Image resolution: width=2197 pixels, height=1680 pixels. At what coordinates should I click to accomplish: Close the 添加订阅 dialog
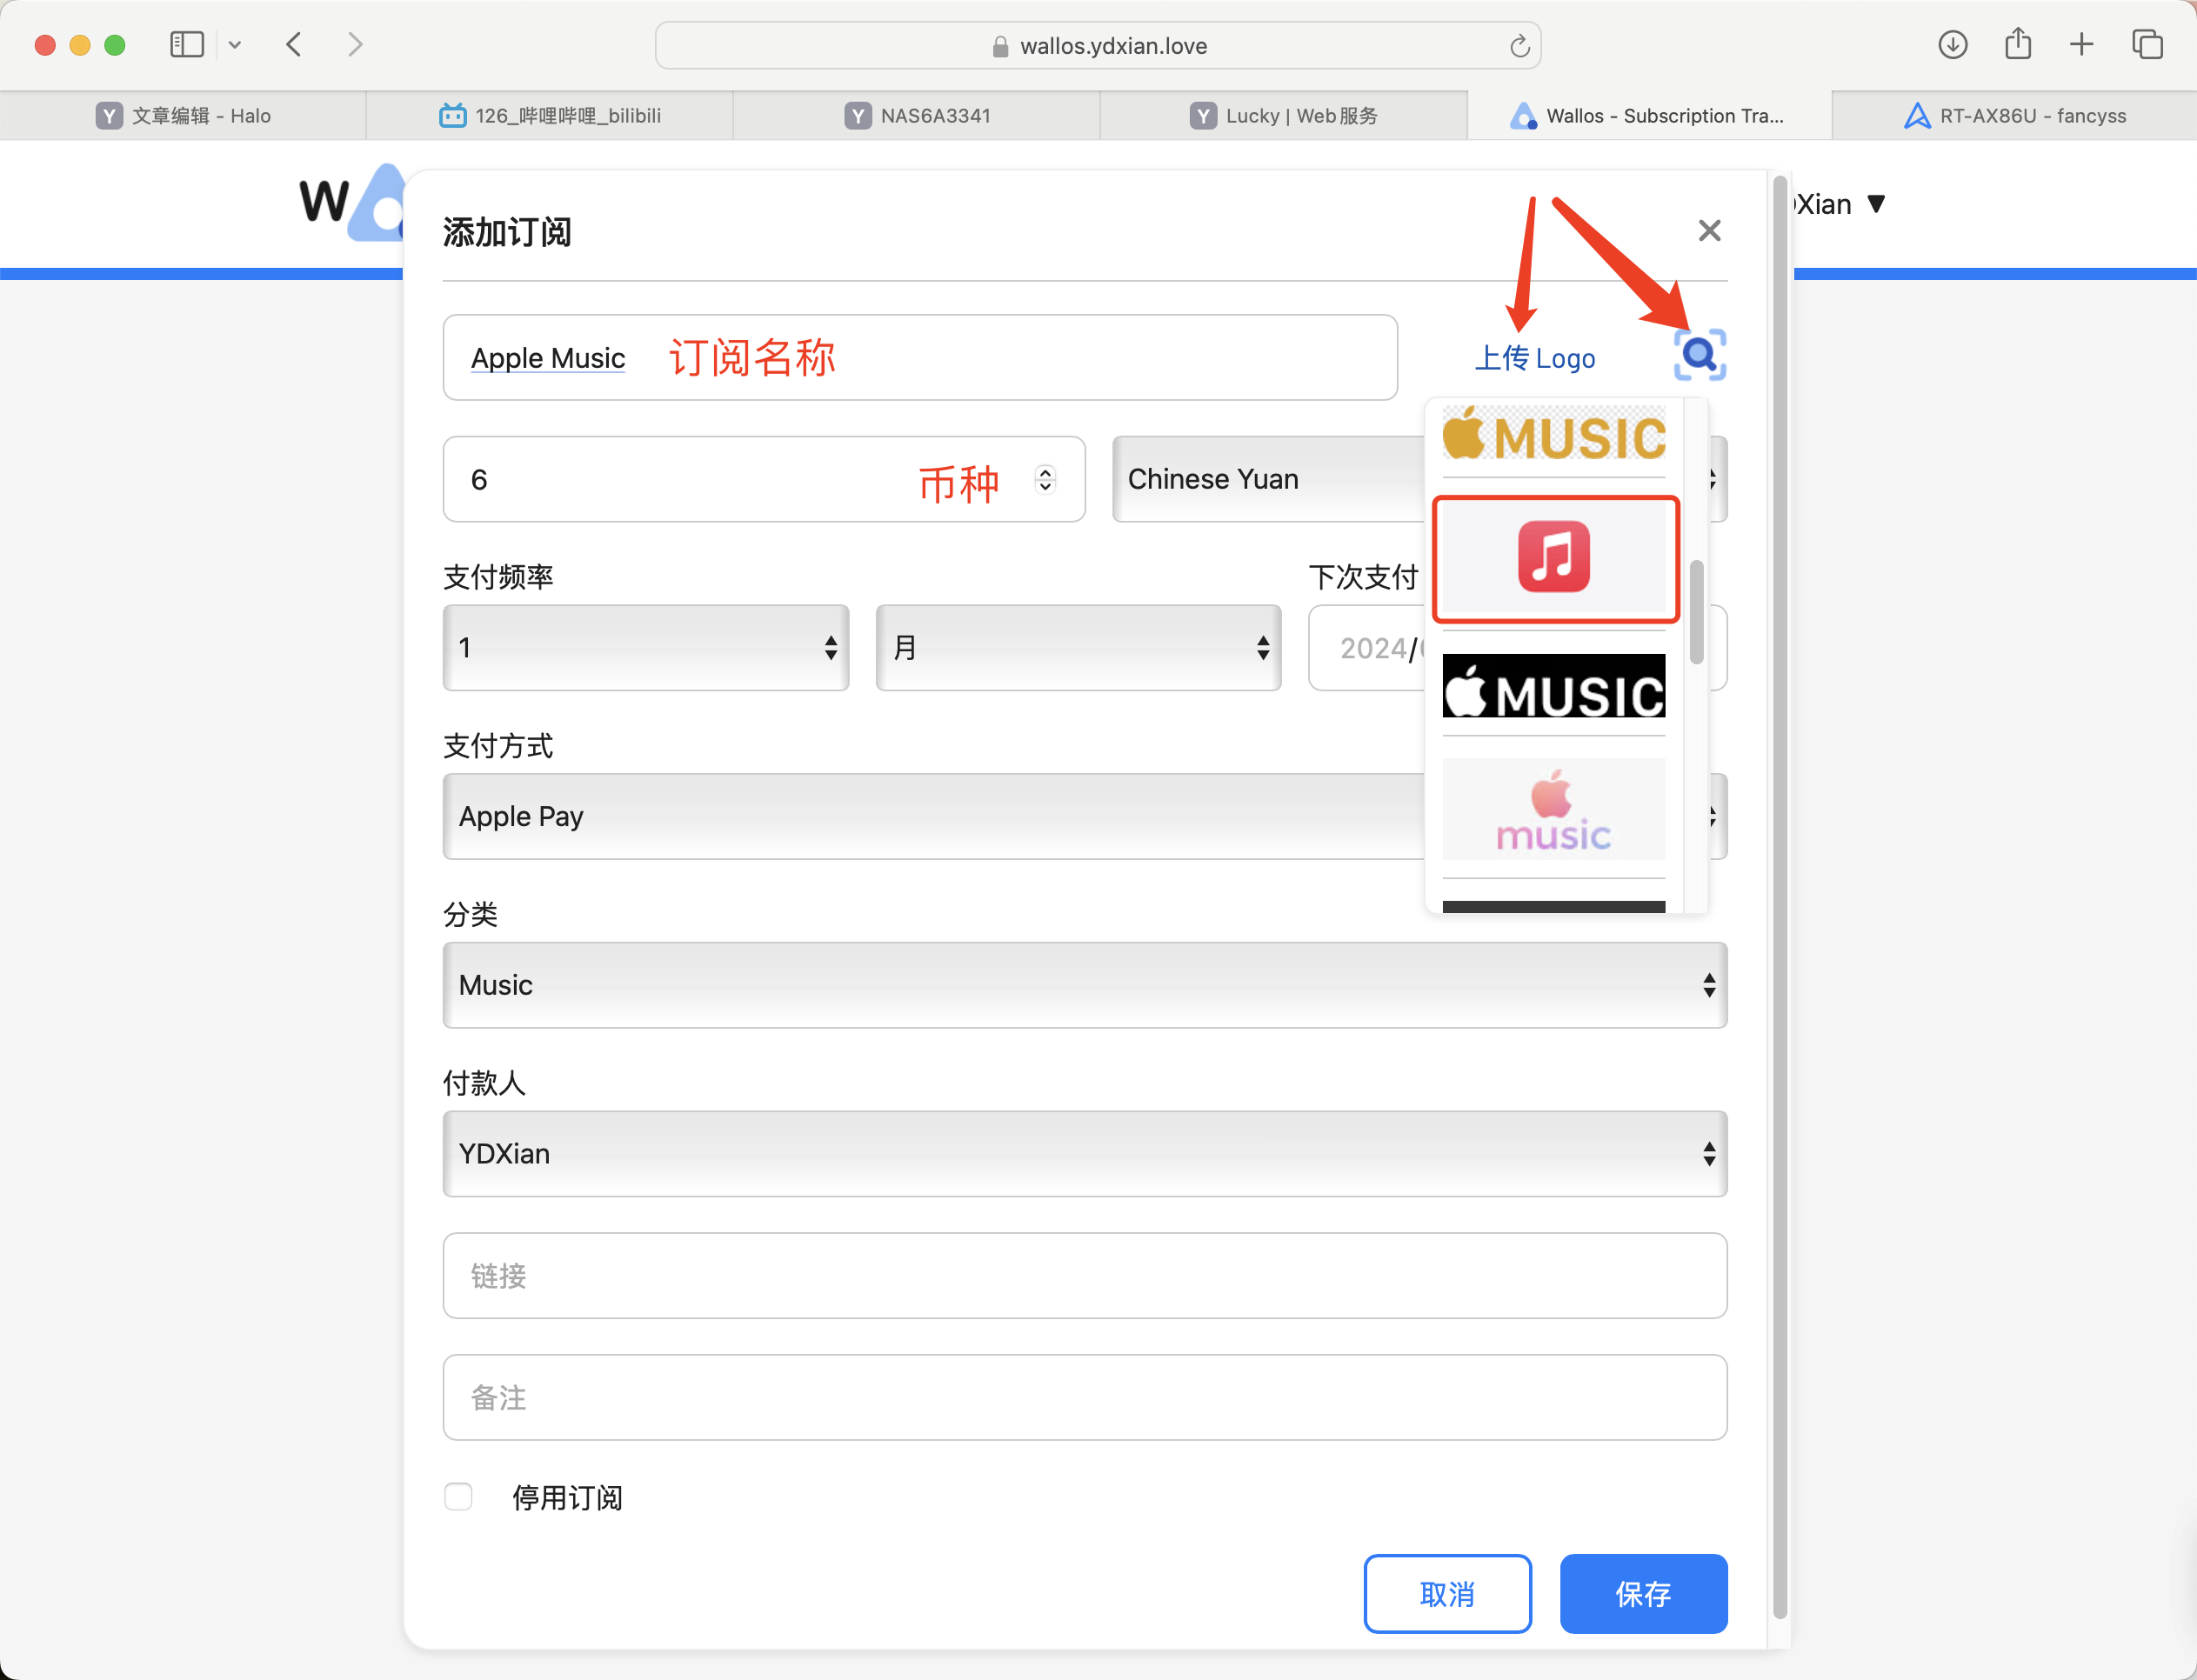[x=1709, y=231]
